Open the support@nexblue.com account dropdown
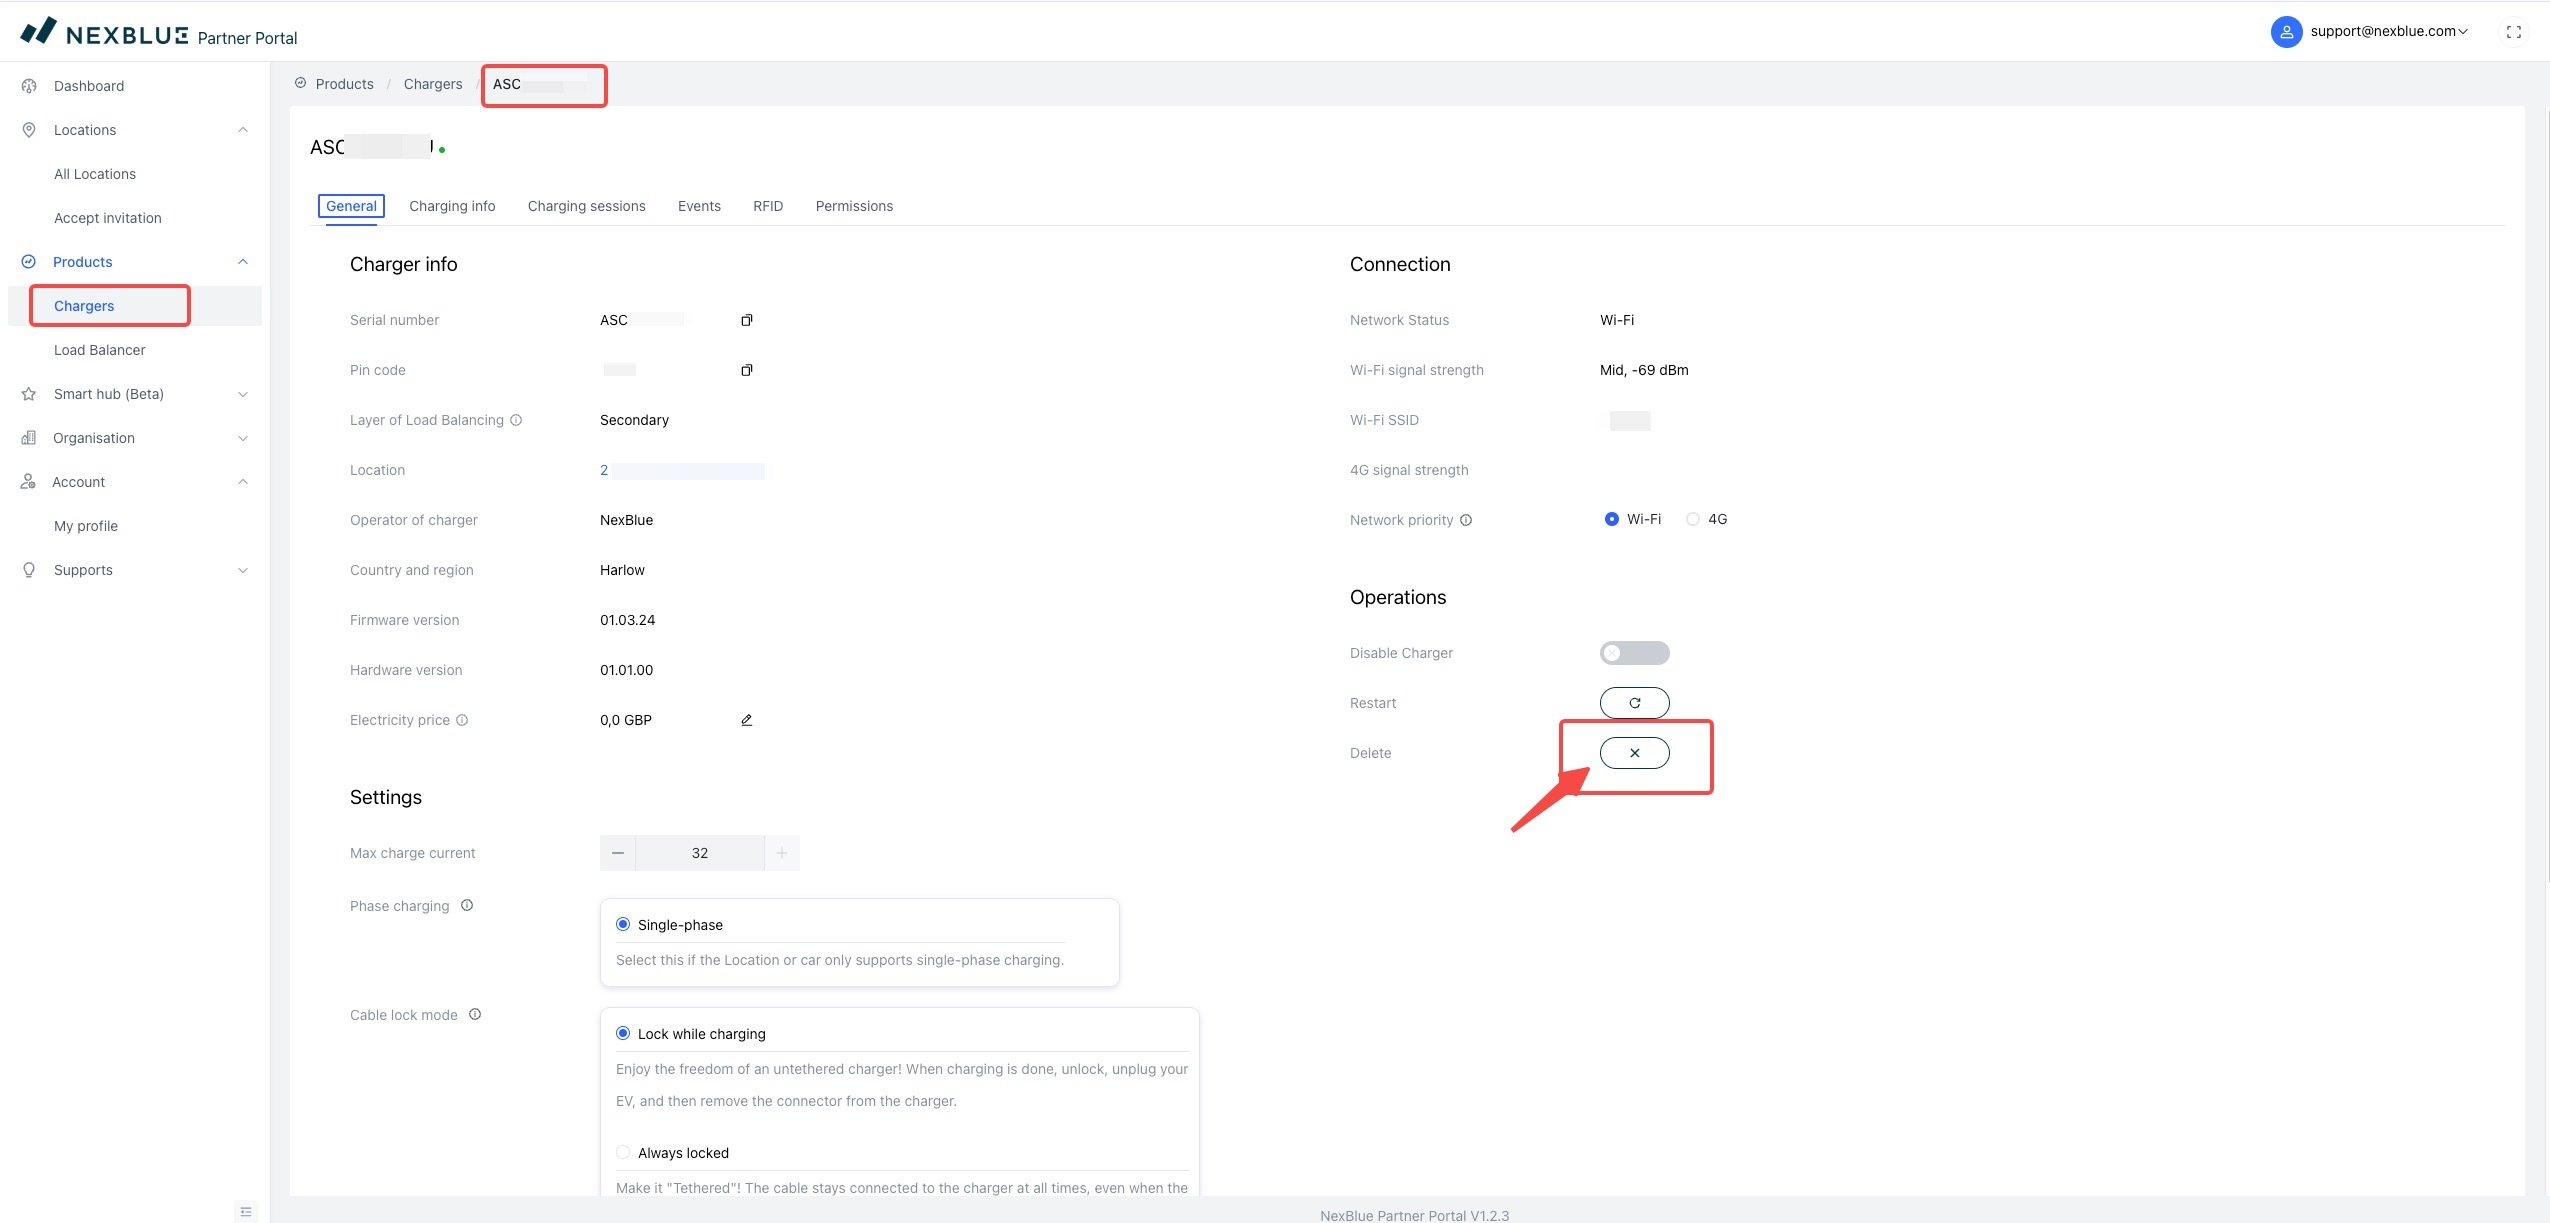Screen dimensions: 2550x1223 pyautogui.click(x=2387, y=31)
